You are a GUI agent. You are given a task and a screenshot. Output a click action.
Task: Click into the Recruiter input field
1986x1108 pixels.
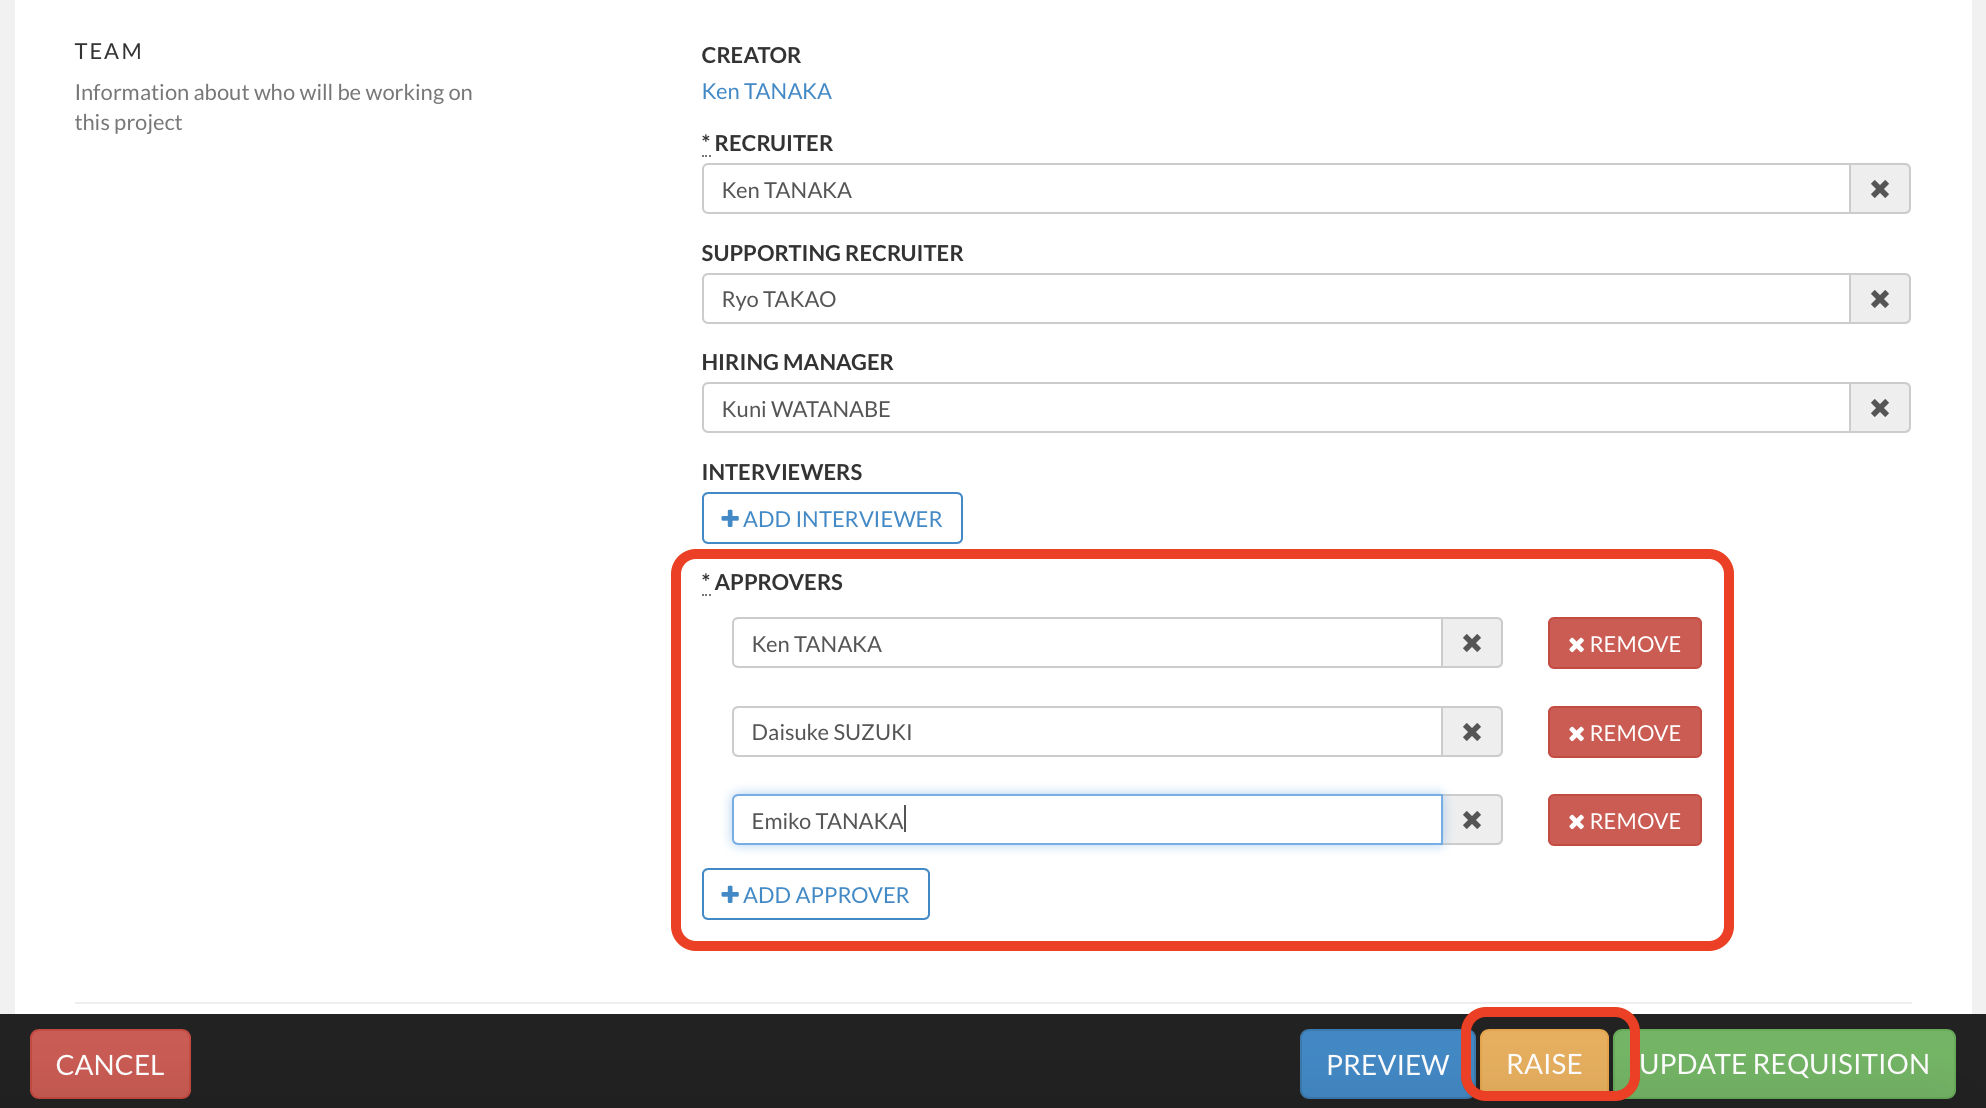1275,189
